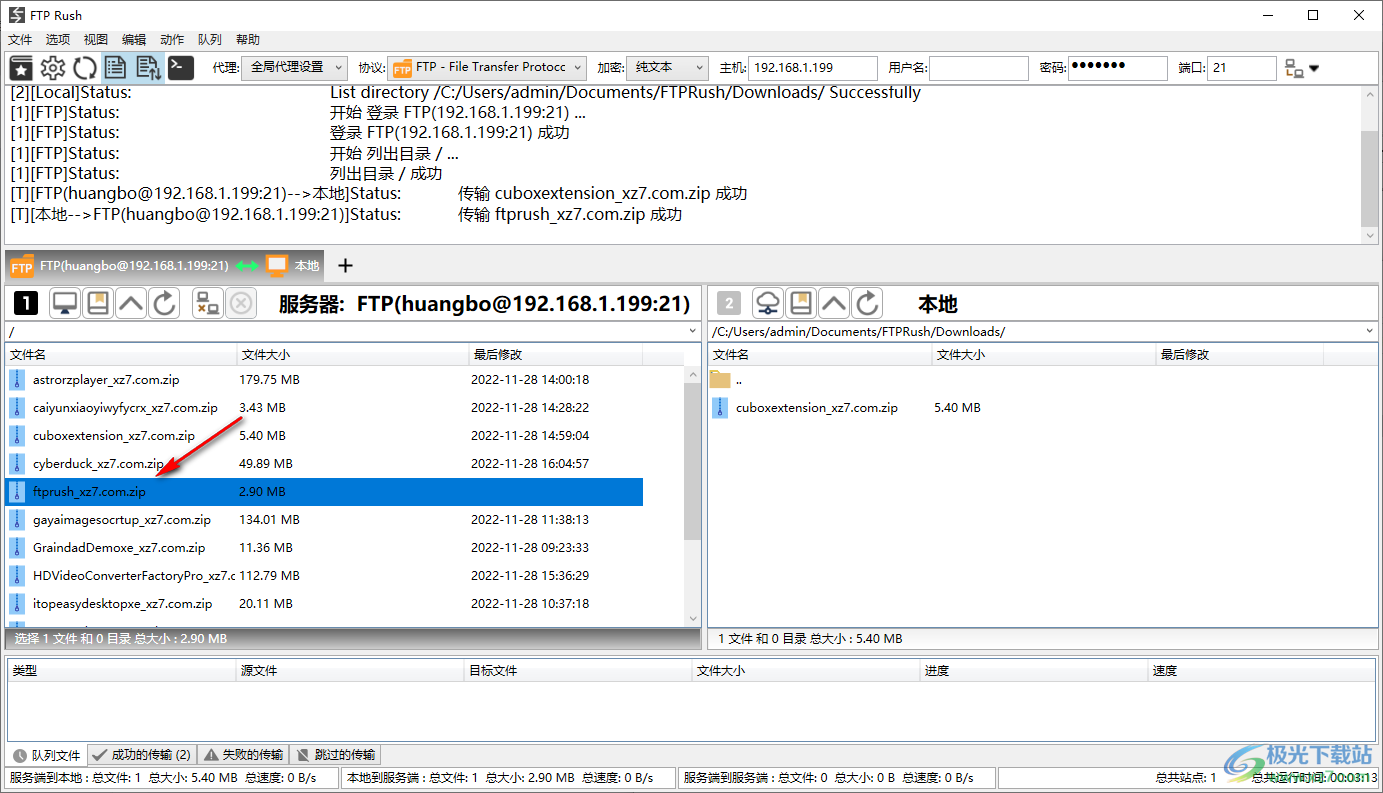
Task: Open the 选项 menu
Action: point(58,40)
